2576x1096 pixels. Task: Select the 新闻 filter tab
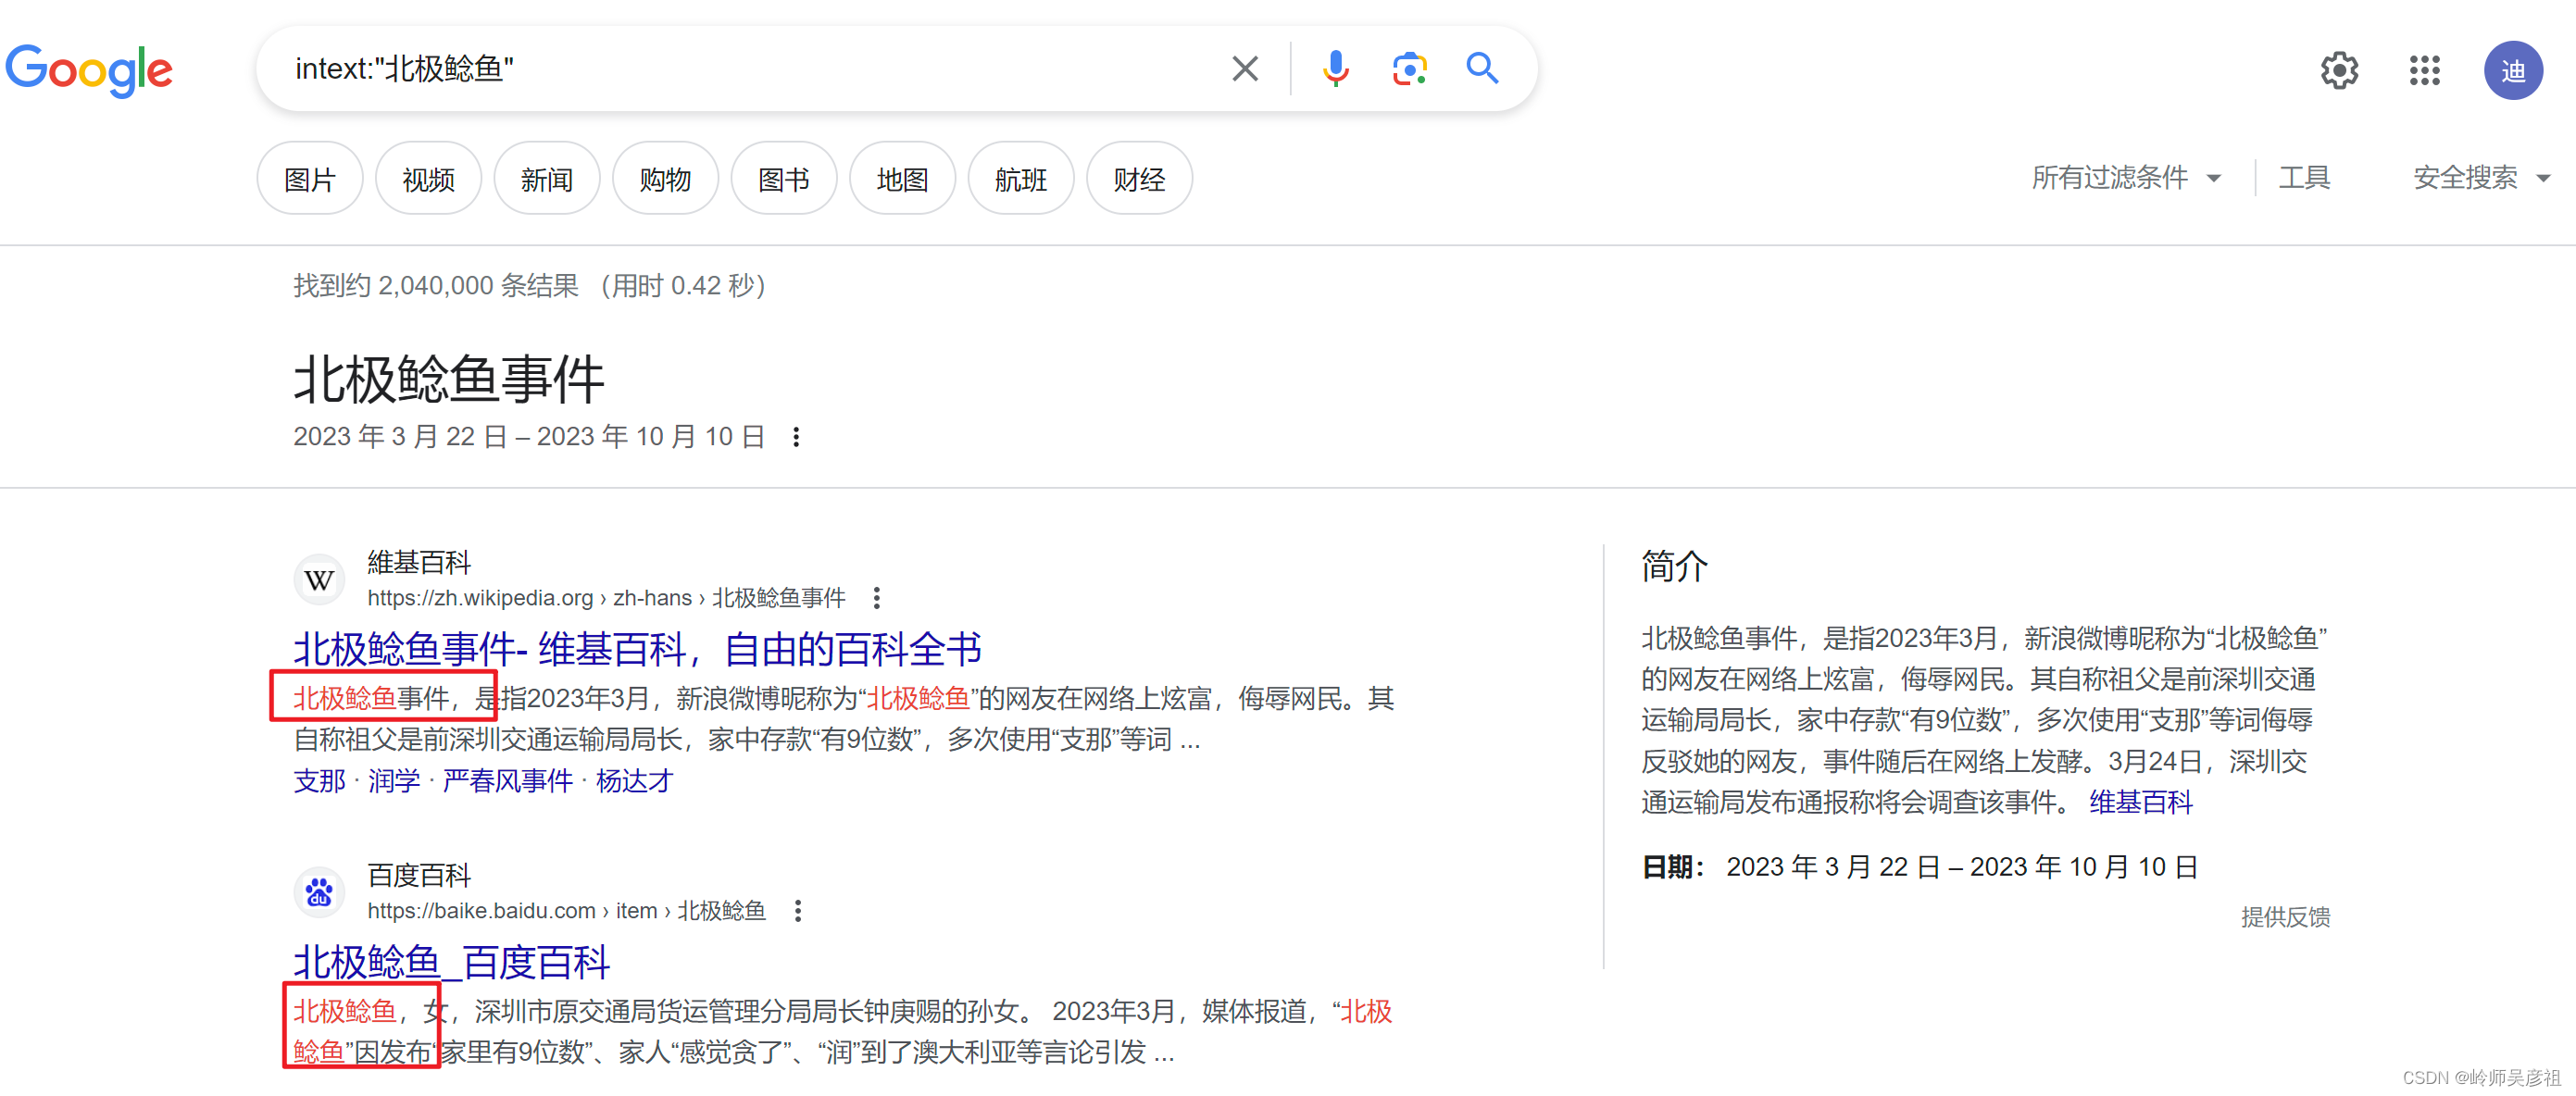tap(547, 179)
